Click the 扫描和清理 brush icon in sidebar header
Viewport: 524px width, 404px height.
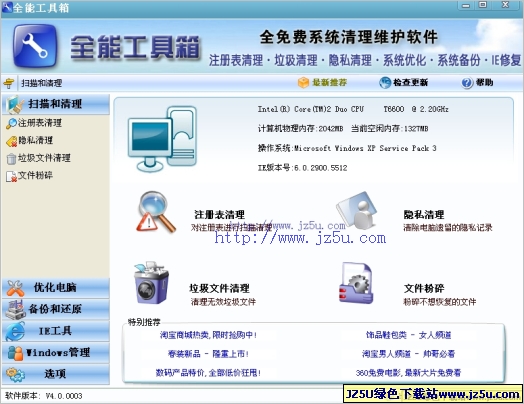pos(15,104)
